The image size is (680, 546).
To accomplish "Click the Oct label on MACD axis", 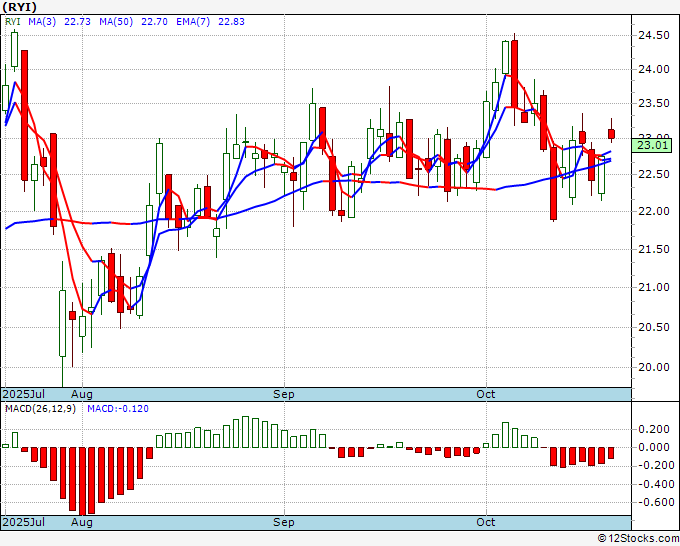I will point(486,522).
